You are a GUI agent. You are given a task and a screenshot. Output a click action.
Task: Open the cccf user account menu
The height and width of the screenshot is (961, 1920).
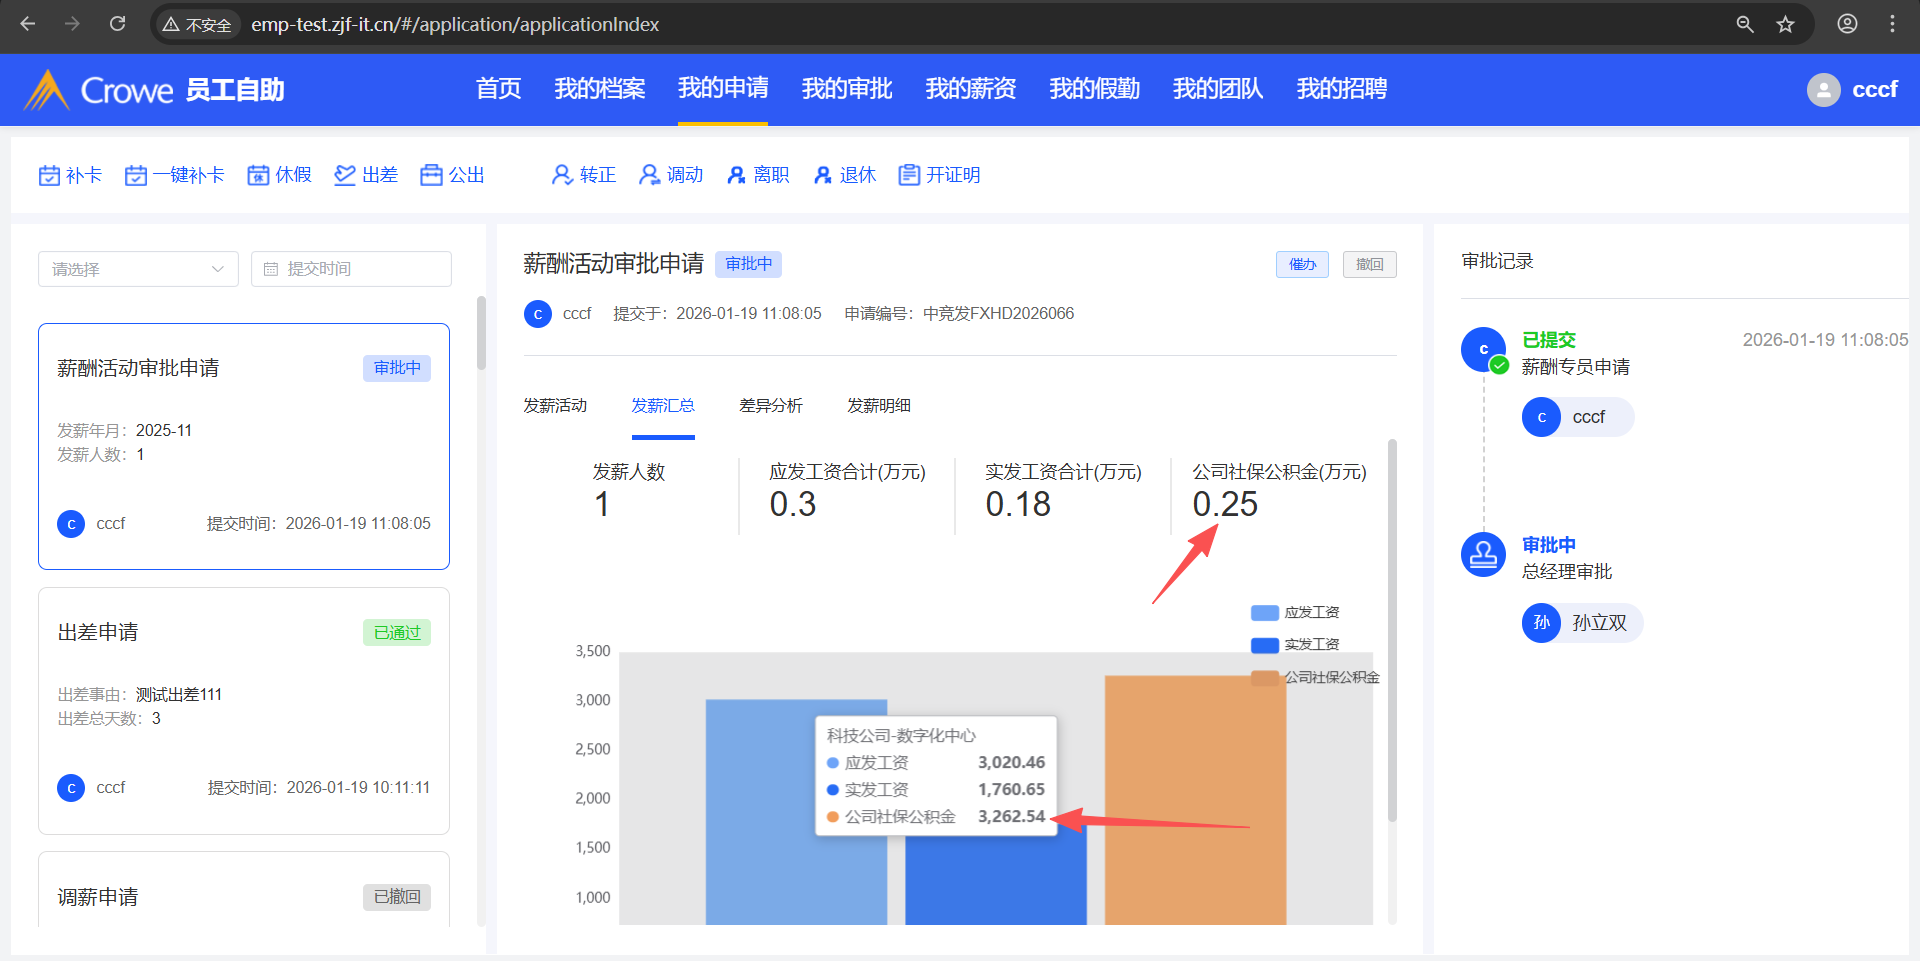[x=1852, y=90]
